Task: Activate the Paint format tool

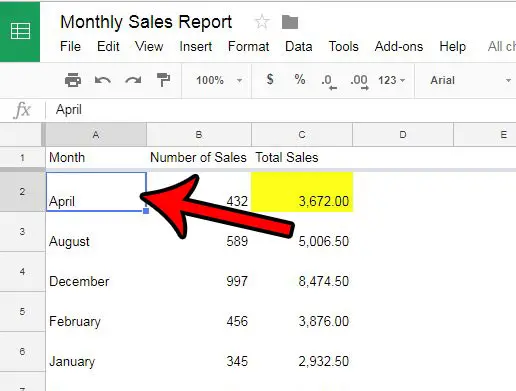Action: click(163, 80)
